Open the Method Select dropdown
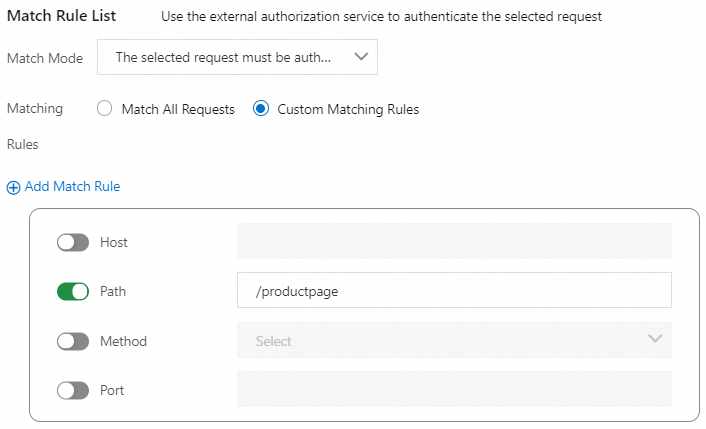Screen dimensions: 706x429 tap(453, 340)
